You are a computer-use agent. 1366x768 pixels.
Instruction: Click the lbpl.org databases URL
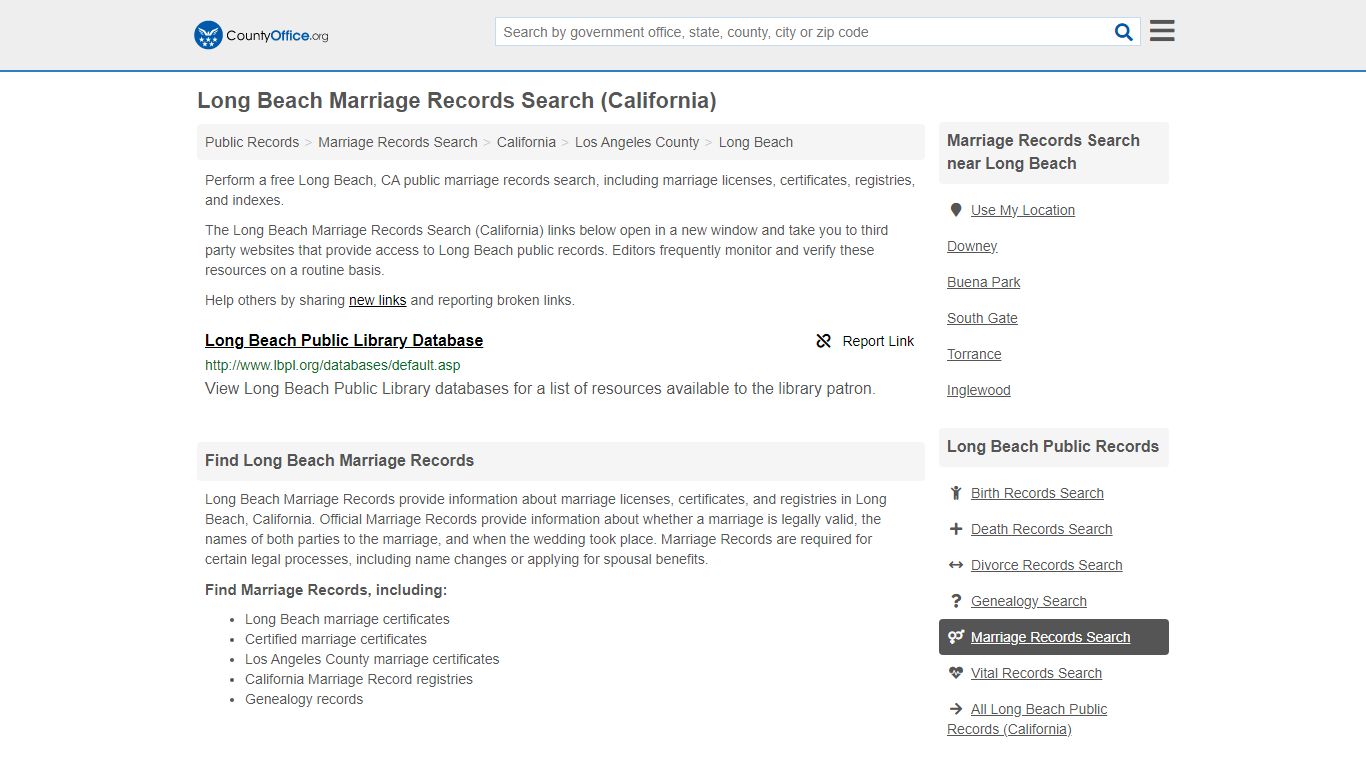click(x=333, y=365)
